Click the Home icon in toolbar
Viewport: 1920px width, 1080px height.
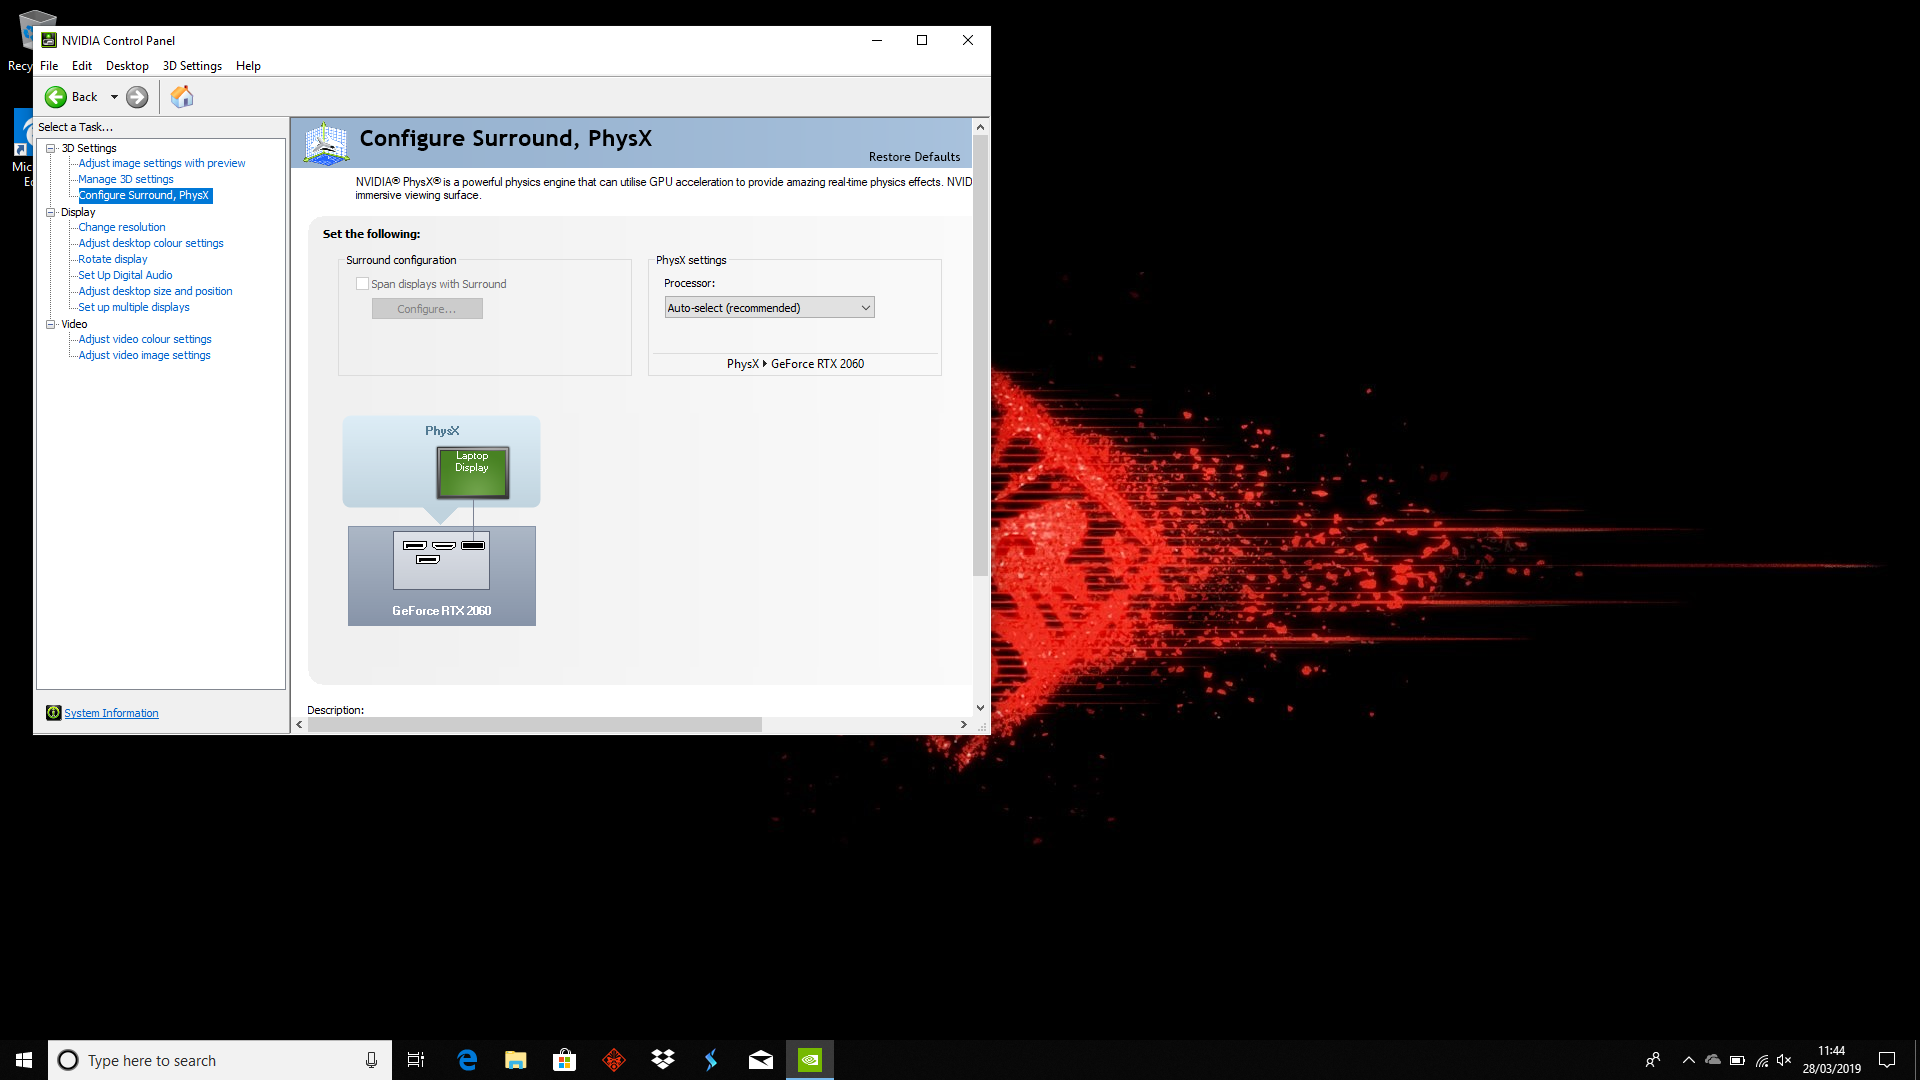click(x=182, y=97)
